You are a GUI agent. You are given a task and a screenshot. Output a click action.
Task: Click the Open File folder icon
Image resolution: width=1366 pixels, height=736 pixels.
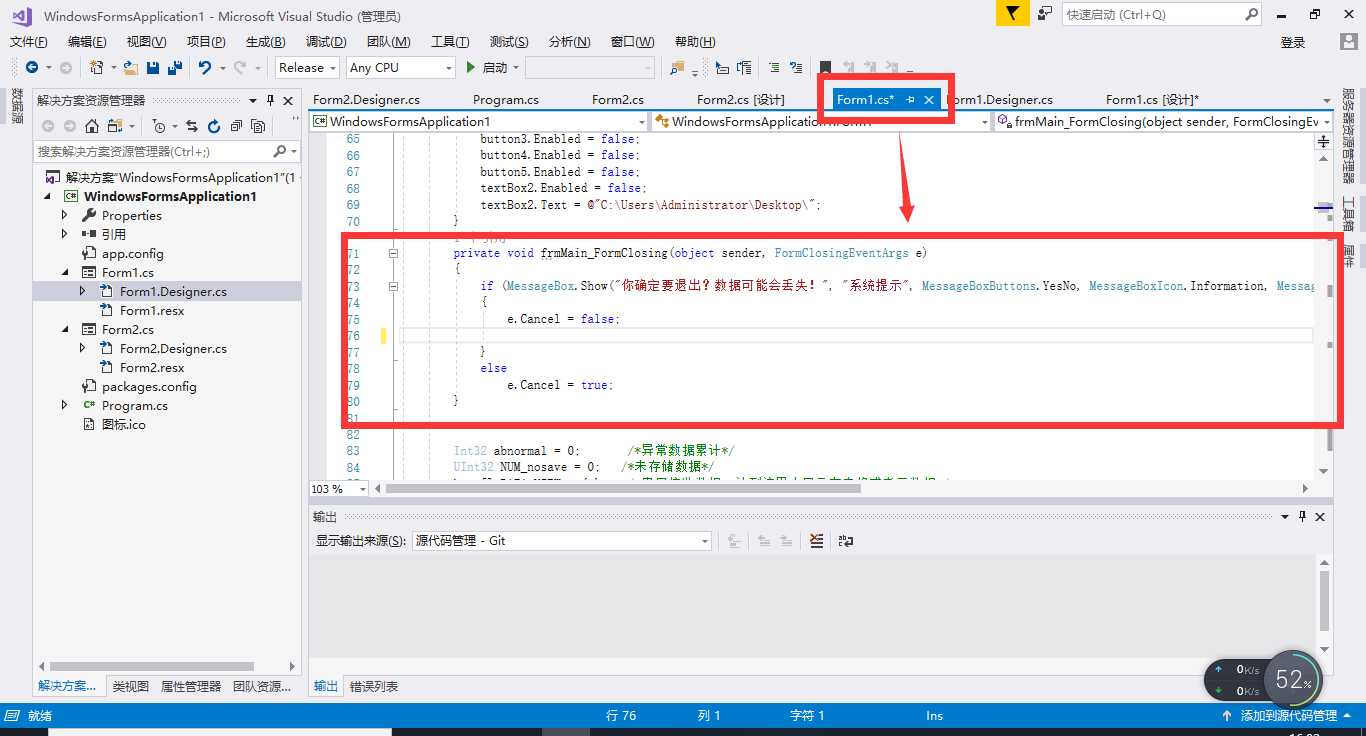point(130,67)
